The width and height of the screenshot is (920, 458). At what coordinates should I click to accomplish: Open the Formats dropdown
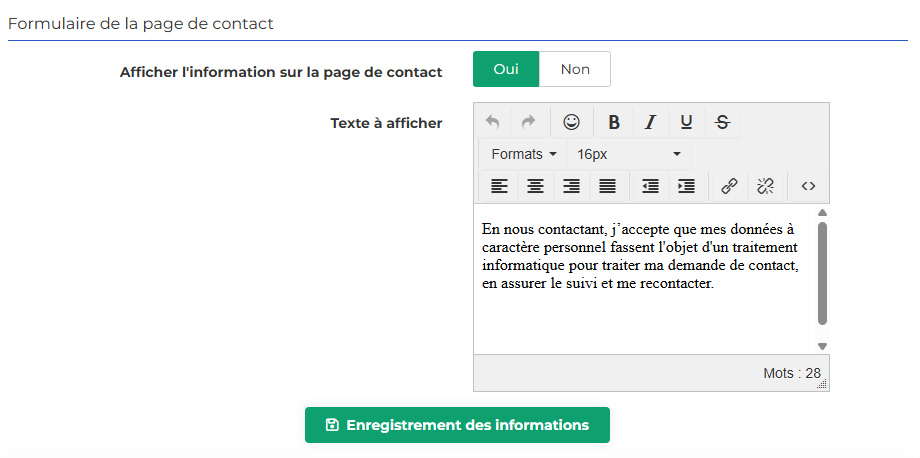(x=524, y=154)
